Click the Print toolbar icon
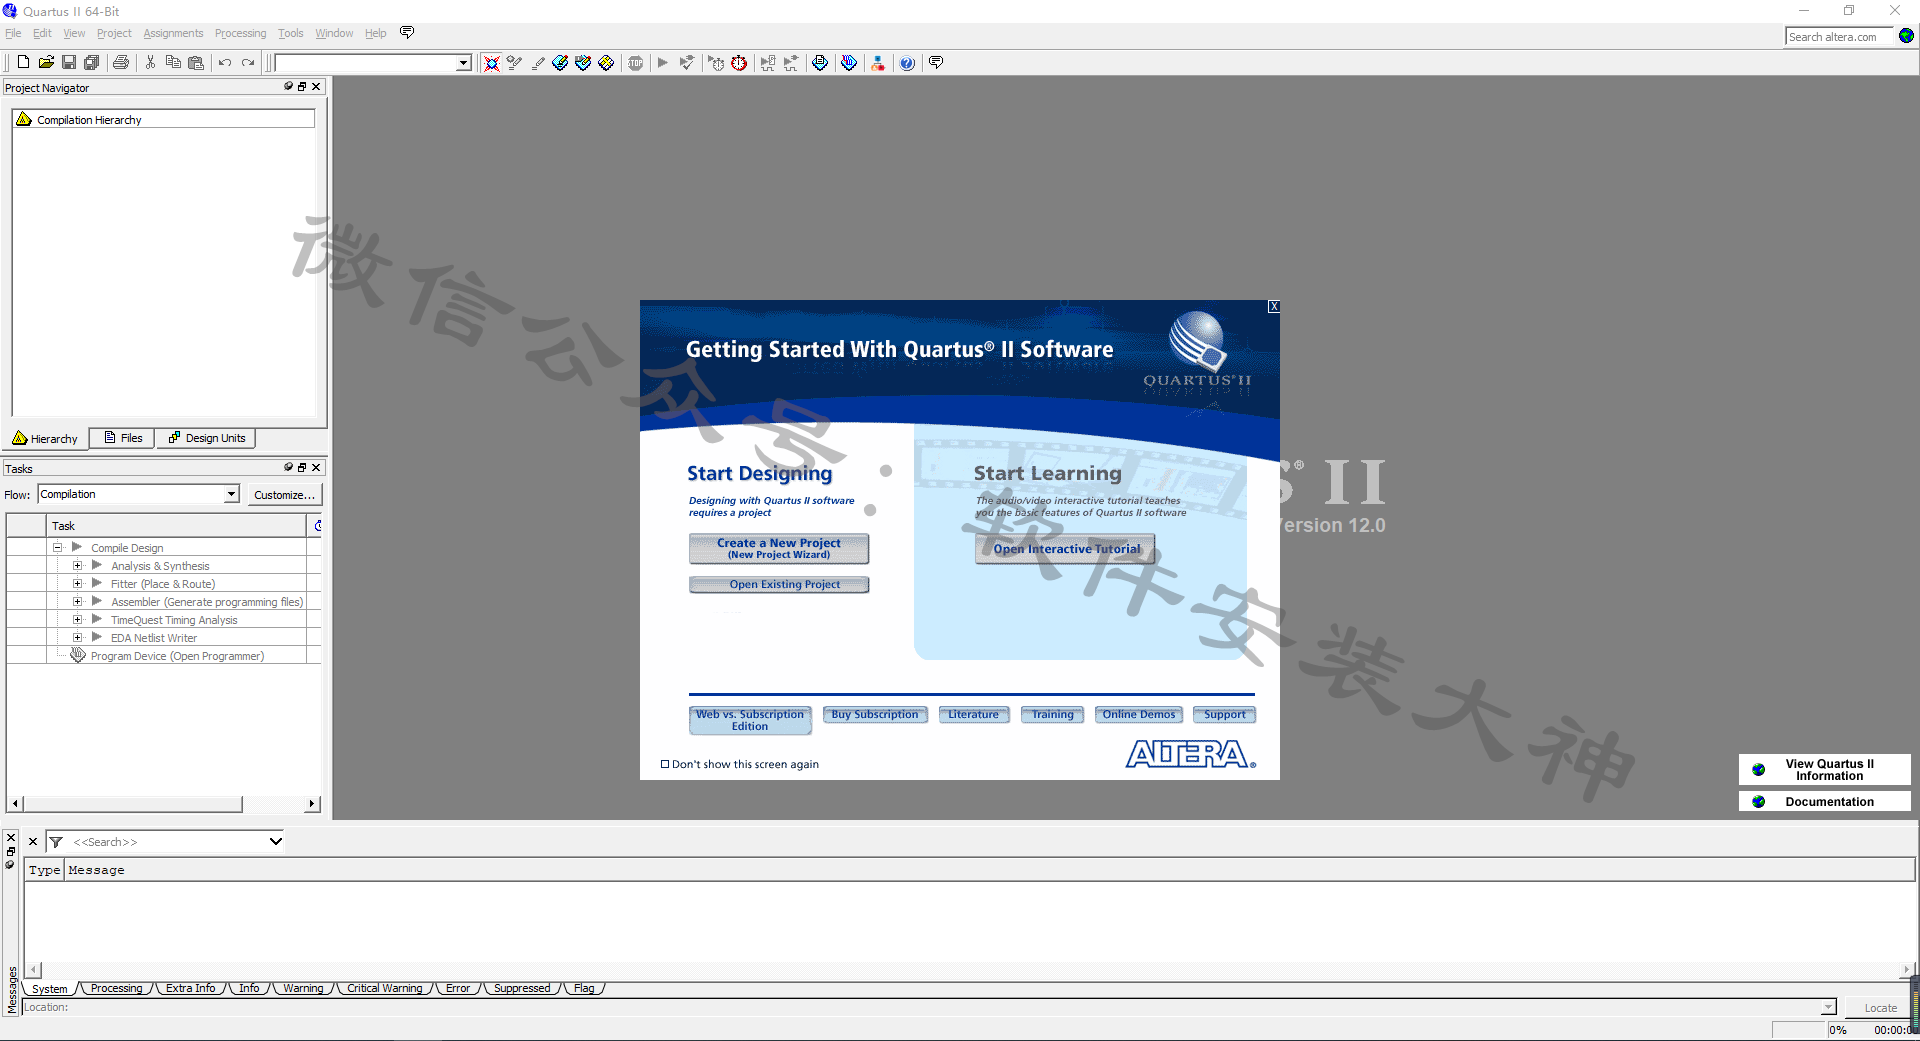The width and height of the screenshot is (1920, 1041). coord(121,62)
